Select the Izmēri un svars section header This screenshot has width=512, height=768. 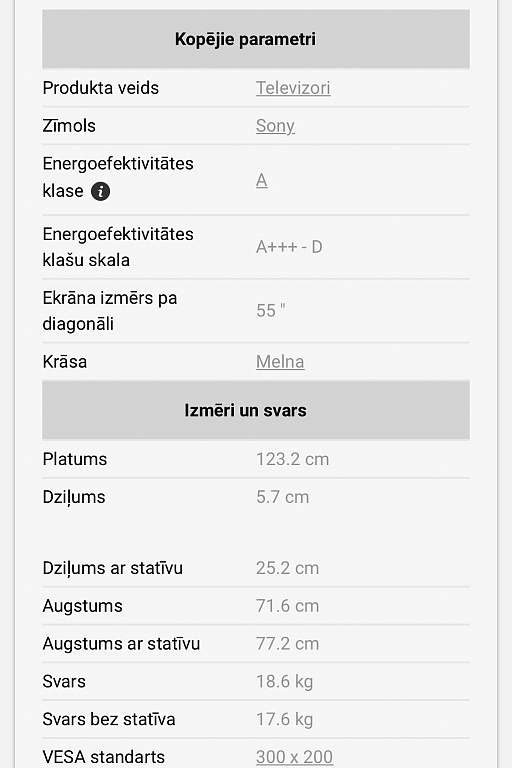(256, 410)
